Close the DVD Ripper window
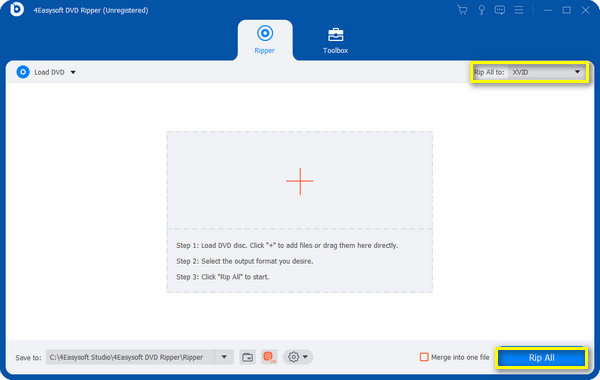The height and width of the screenshot is (380, 600). click(585, 10)
